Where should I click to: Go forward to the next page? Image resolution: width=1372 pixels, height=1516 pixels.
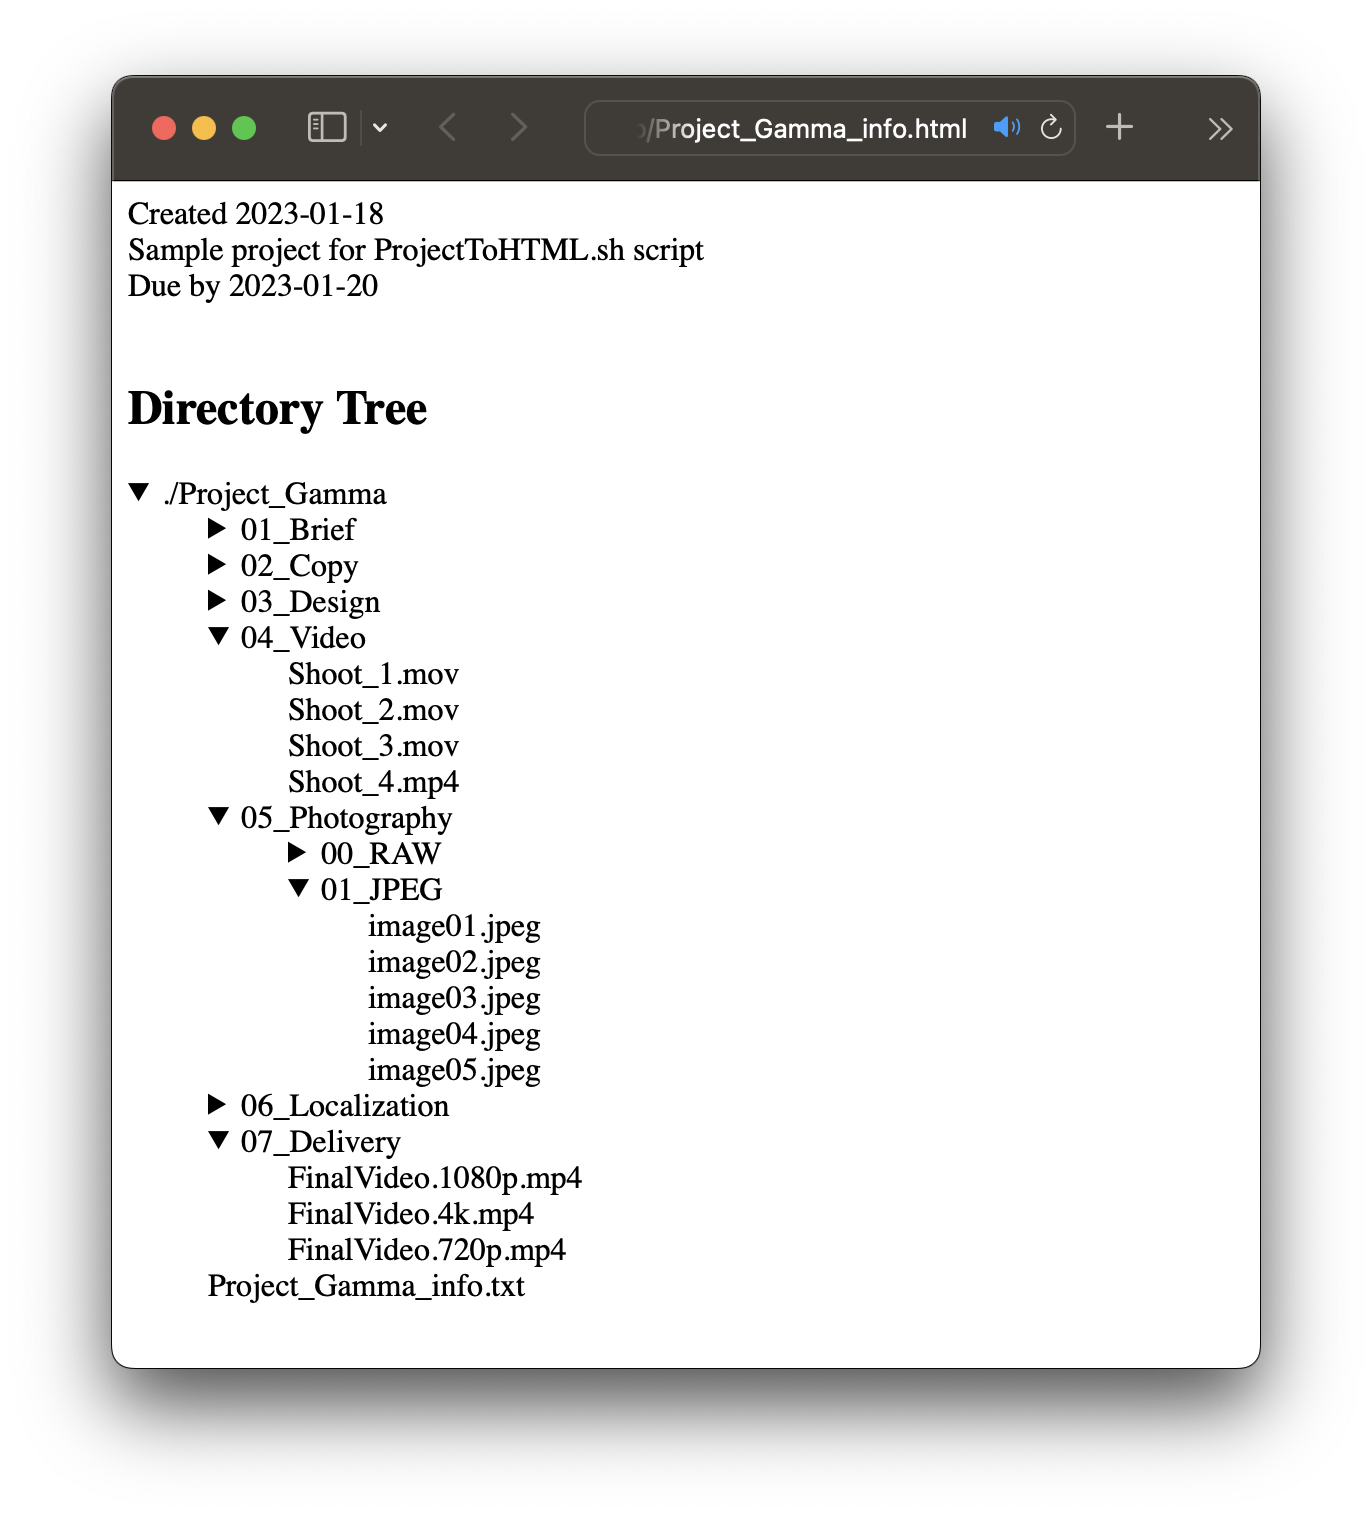pos(517,128)
